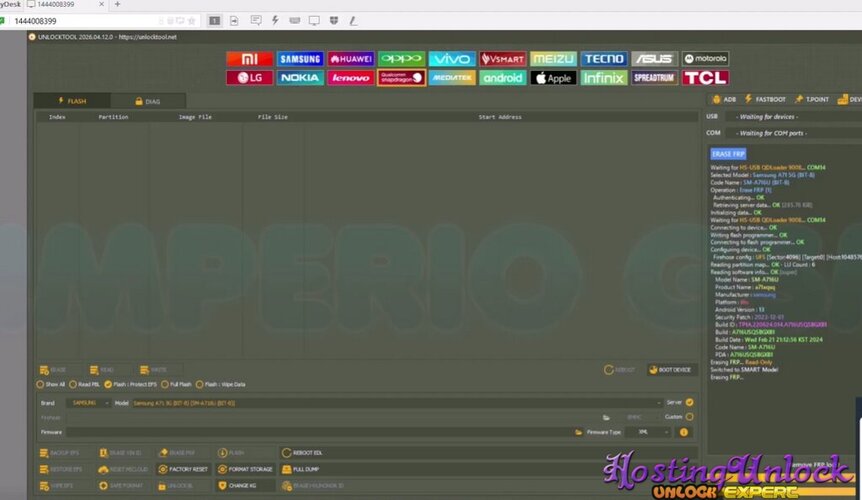Screen dimensions: 862x500
Task: Open AnyDesk chat icon in toolbar
Action: 256,21
